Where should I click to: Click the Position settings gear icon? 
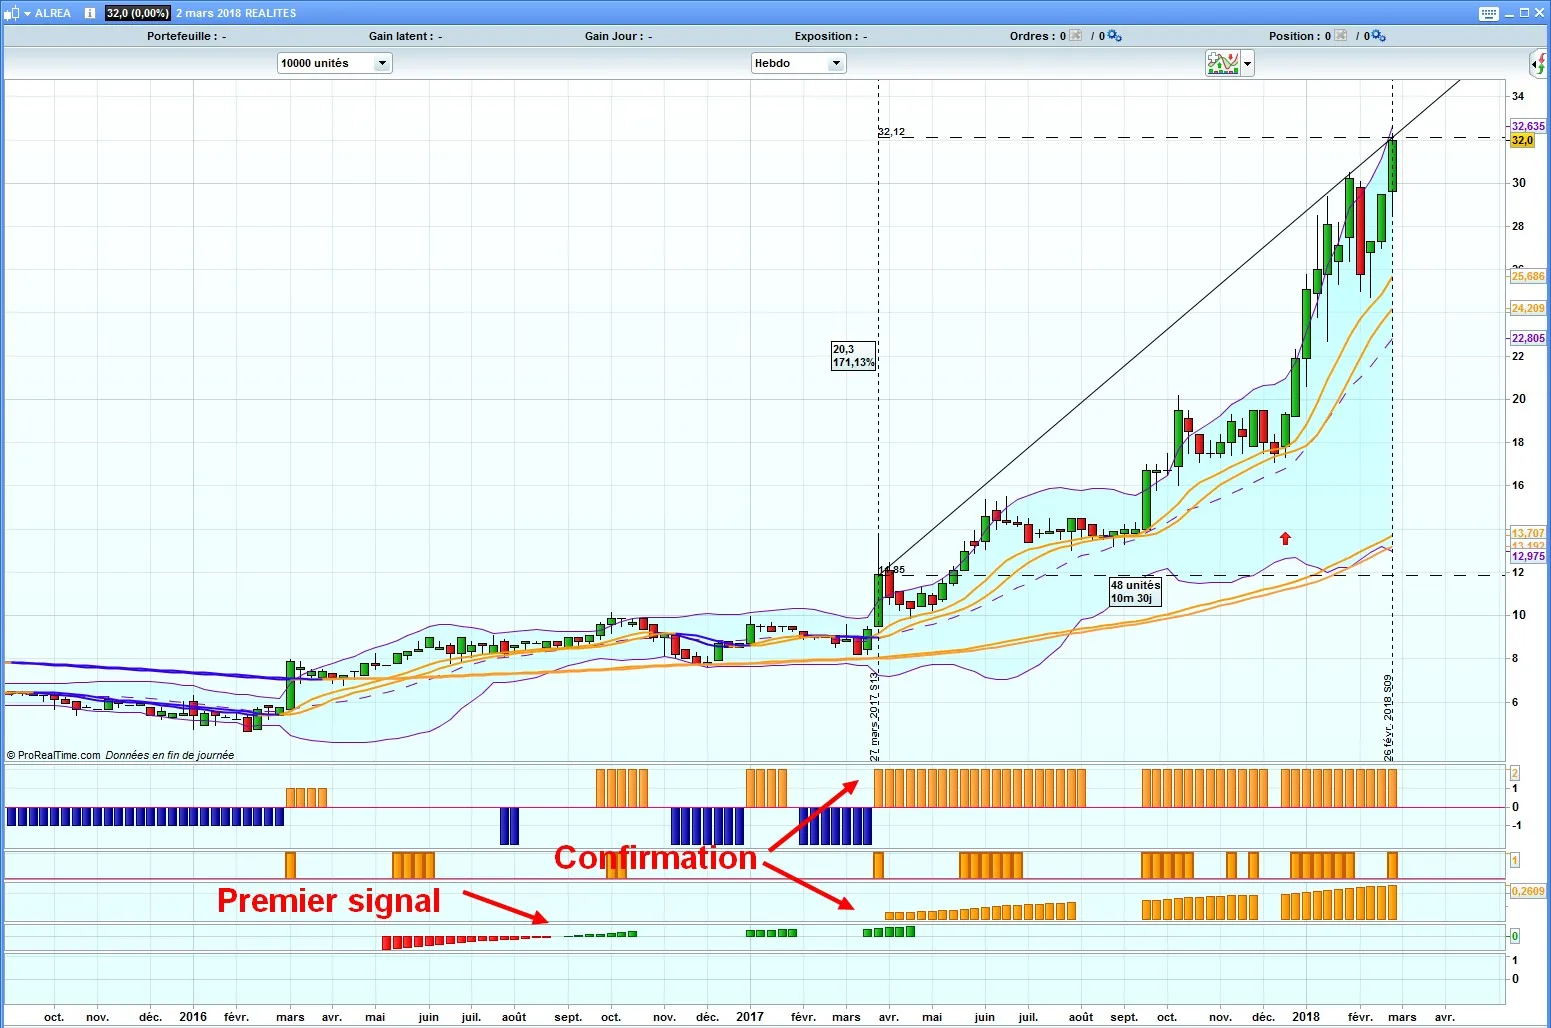[1378, 36]
